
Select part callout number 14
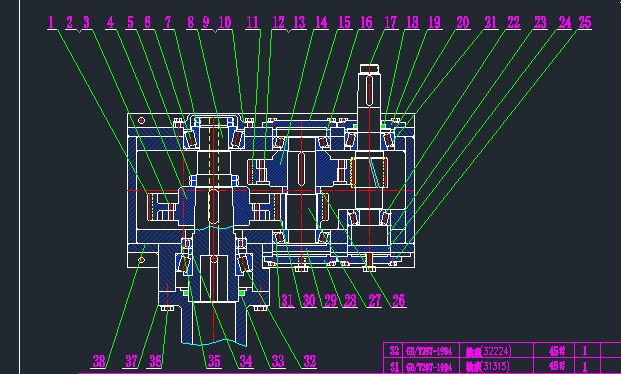coord(321,22)
